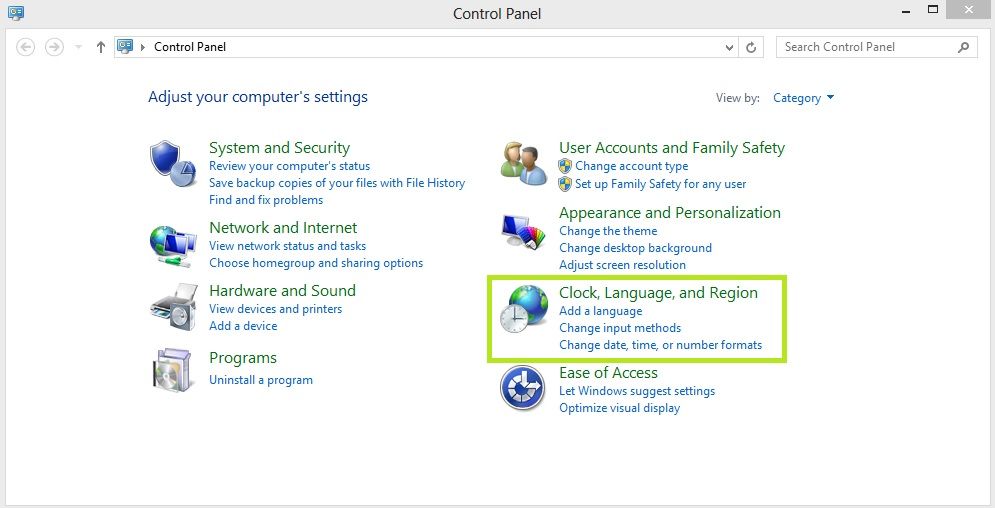
Task: Click Set up Family Safety for any user
Action: [661, 184]
